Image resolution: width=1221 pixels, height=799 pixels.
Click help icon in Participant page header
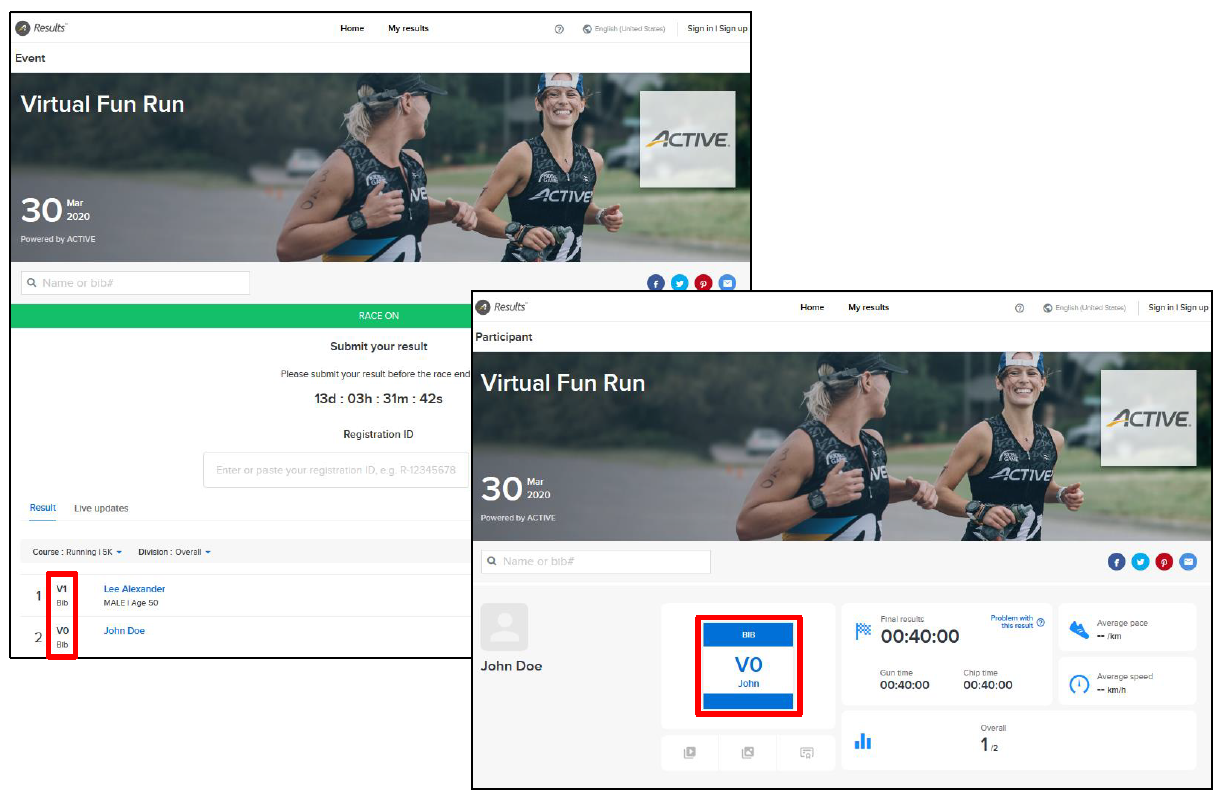click(1019, 308)
